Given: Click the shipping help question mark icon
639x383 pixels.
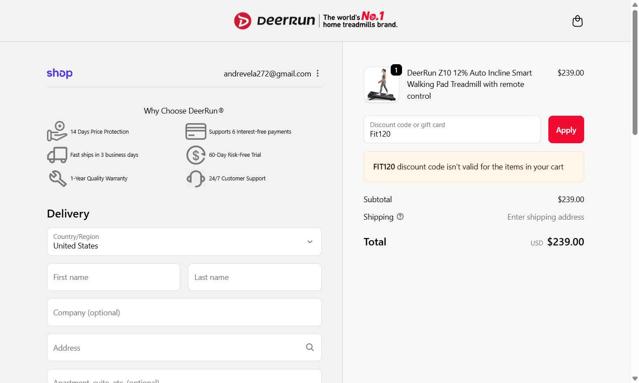Looking at the screenshot, I should point(400,217).
